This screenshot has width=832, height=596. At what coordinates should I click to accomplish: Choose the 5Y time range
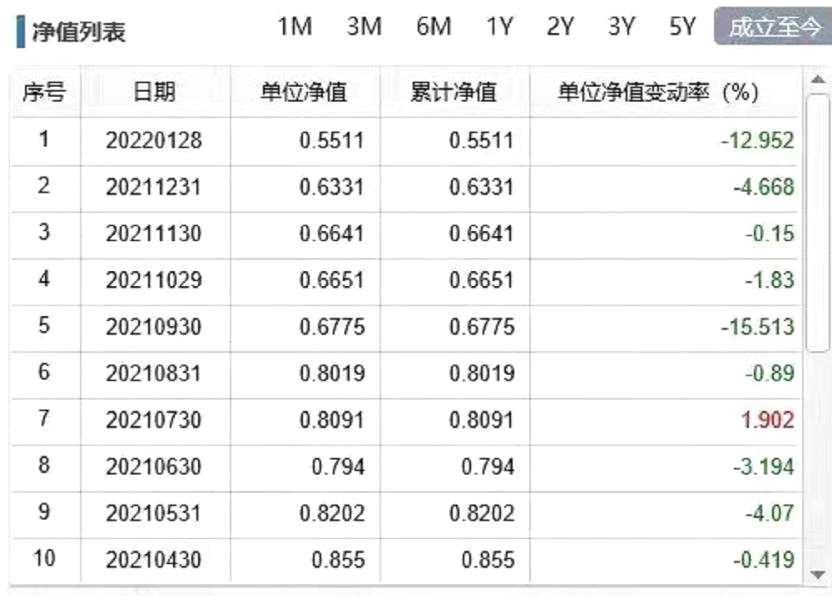click(x=682, y=27)
